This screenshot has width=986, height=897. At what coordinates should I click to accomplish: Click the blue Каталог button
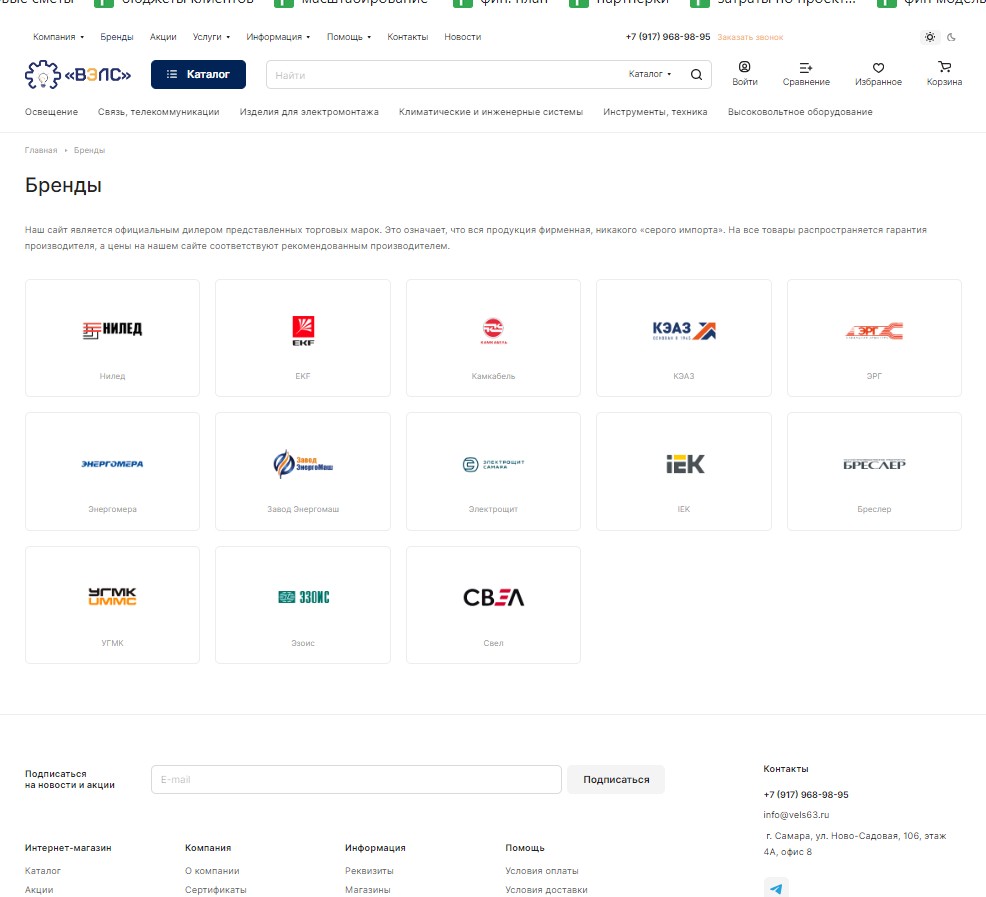[x=198, y=74]
